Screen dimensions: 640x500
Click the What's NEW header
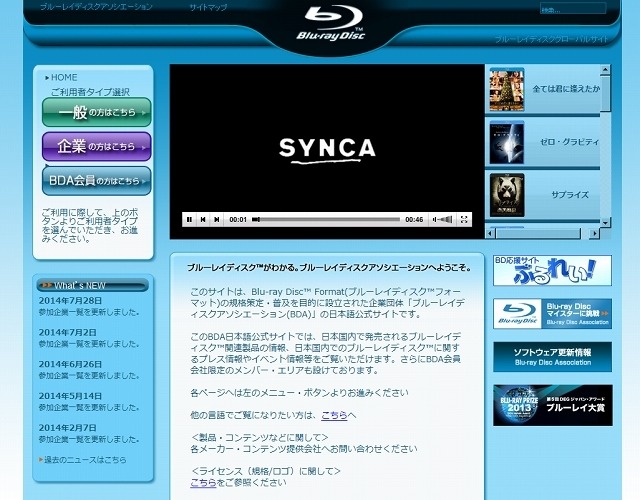(92, 285)
